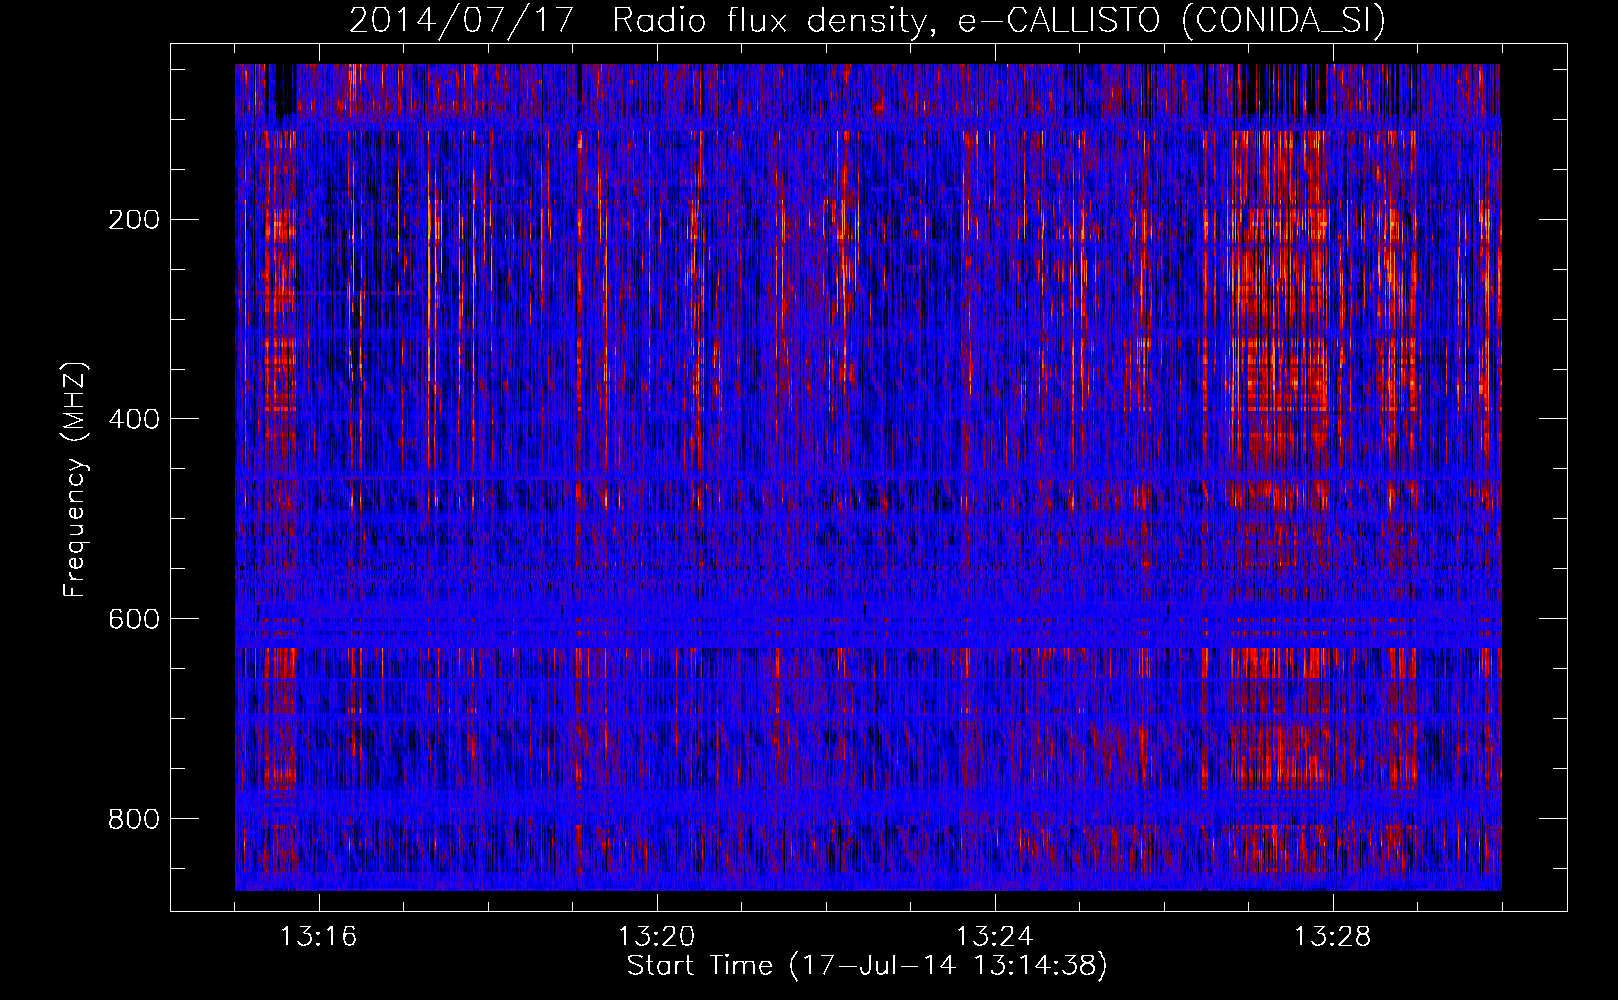Click the 400 frequency tick label
This screenshot has width=1618, height=1000.
pyautogui.click(x=133, y=419)
